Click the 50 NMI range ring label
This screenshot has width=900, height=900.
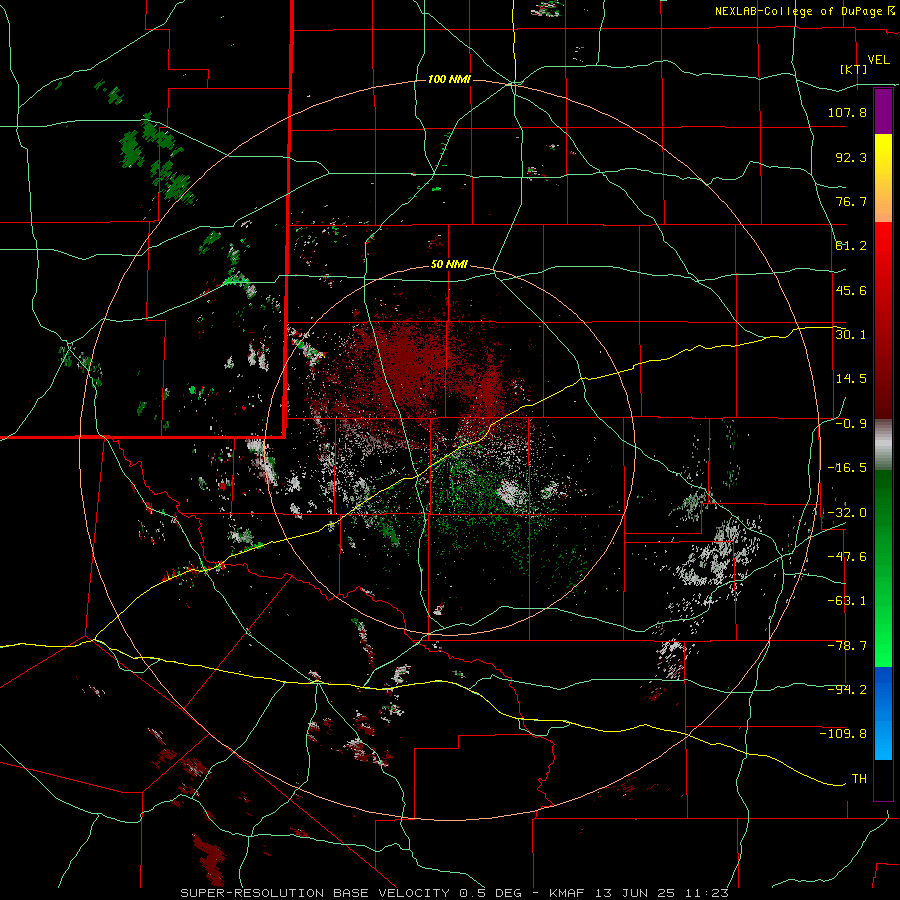449,265
